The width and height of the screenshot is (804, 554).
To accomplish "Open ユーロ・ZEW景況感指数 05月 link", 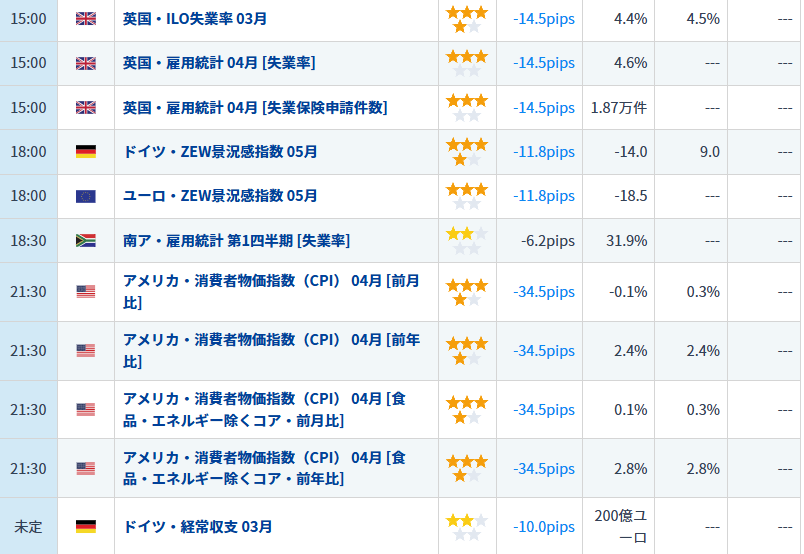I will (x=220, y=196).
